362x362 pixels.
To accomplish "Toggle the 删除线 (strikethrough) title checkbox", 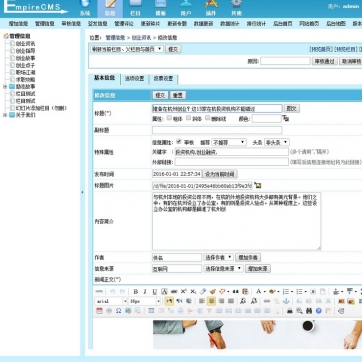I will coord(207,118).
